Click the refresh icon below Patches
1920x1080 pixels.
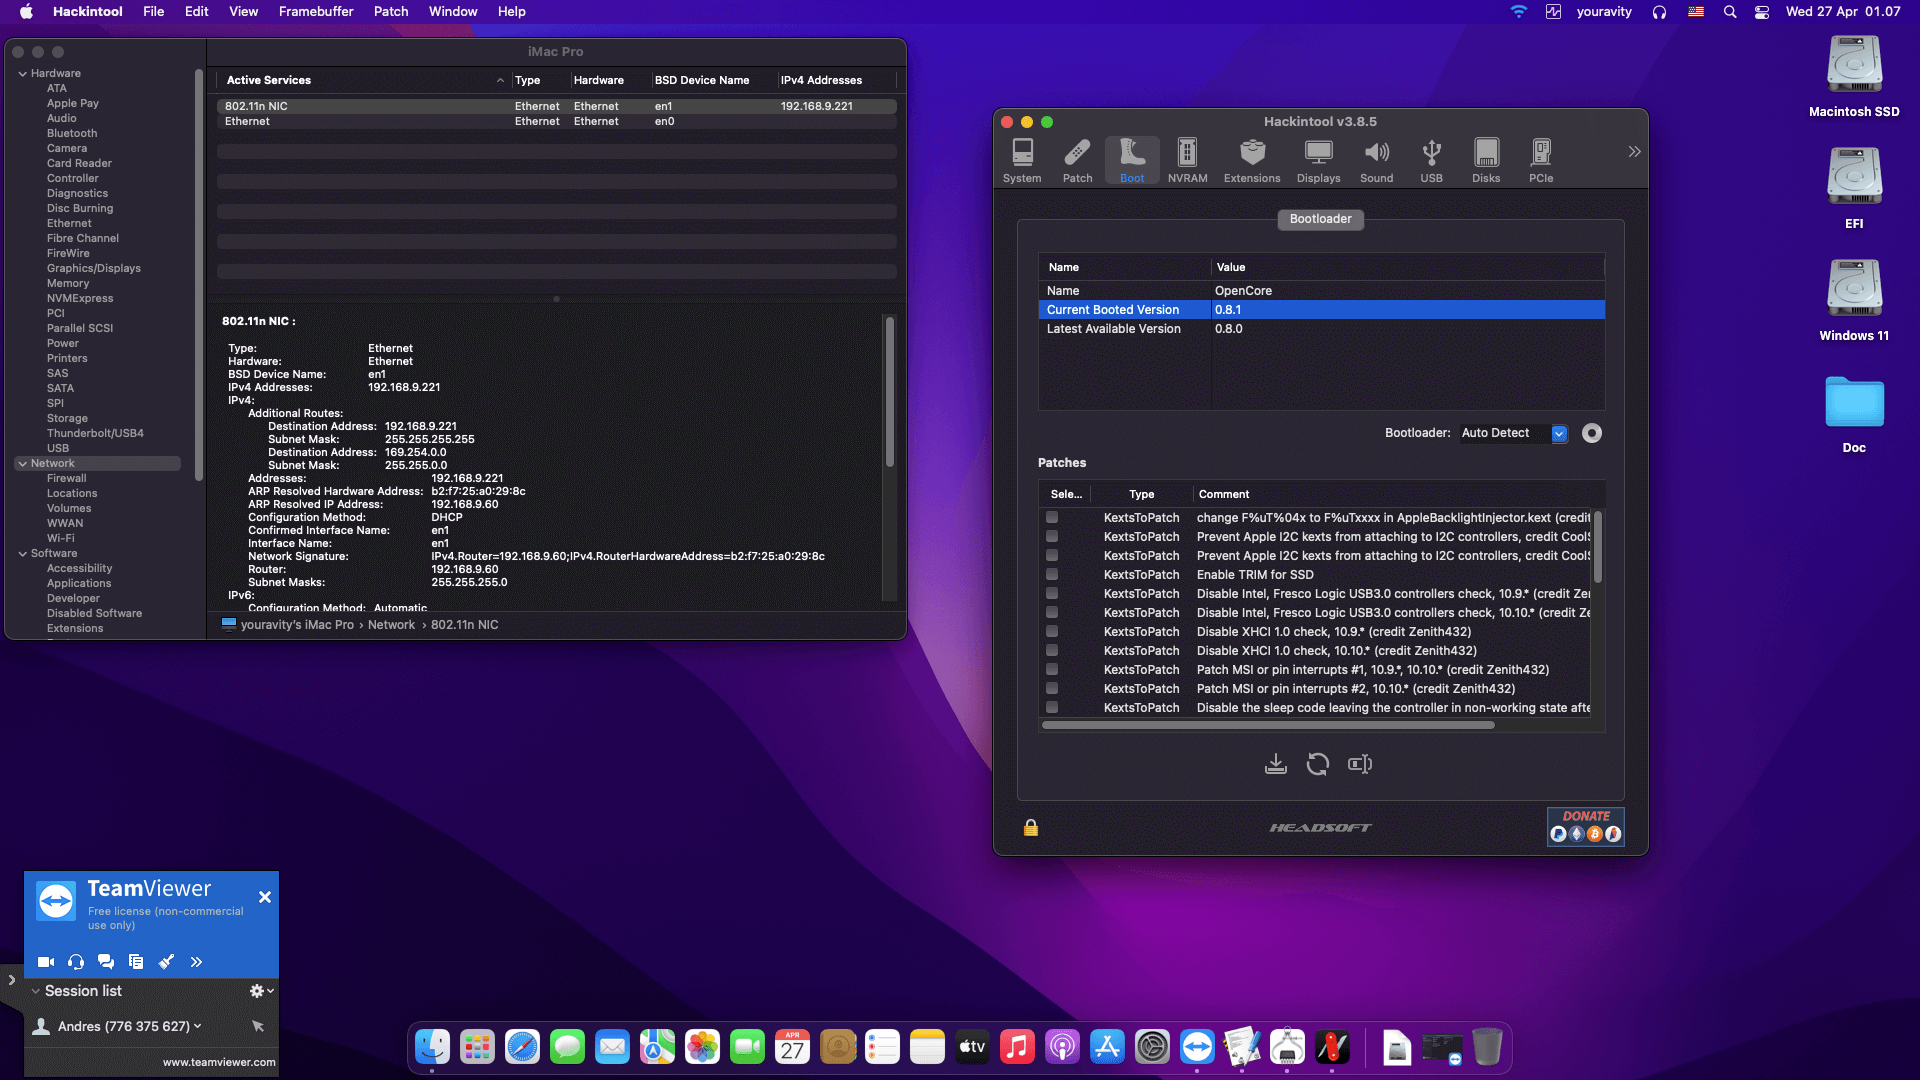pos(1318,764)
